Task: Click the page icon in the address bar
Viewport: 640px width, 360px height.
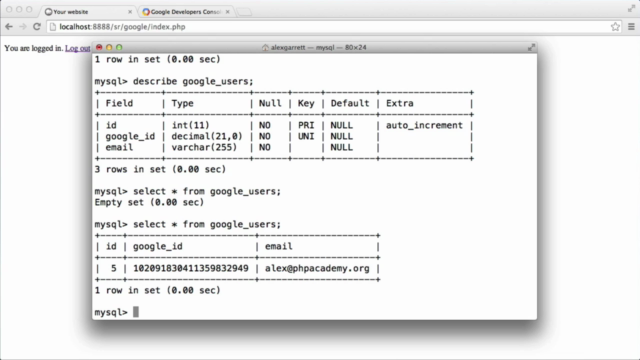Action: (x=53, y=27)
